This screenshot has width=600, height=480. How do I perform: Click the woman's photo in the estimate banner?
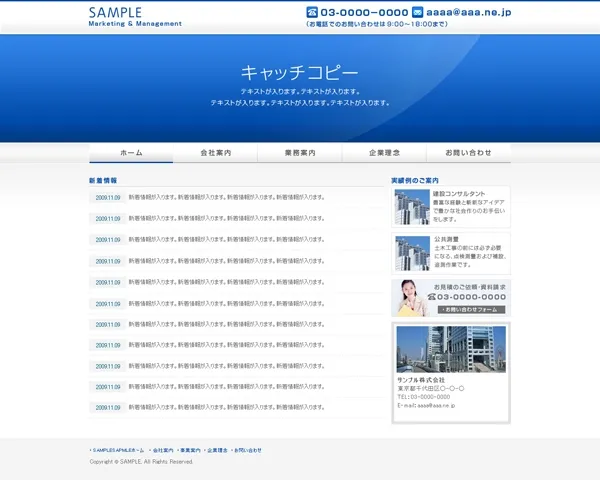411,297
